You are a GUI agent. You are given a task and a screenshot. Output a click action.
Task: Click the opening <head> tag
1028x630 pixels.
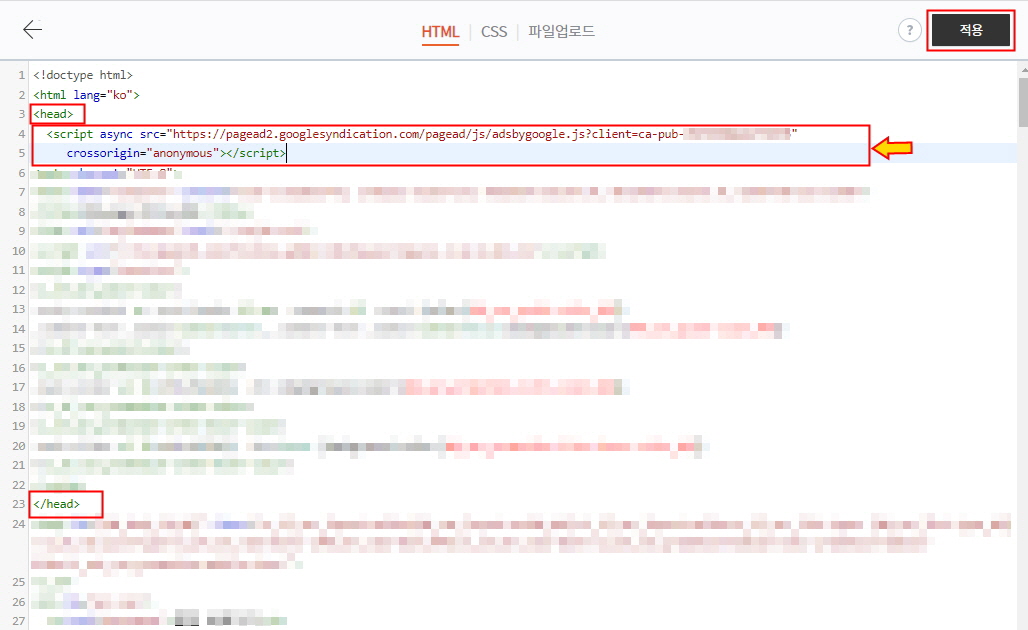click(53, 114)
